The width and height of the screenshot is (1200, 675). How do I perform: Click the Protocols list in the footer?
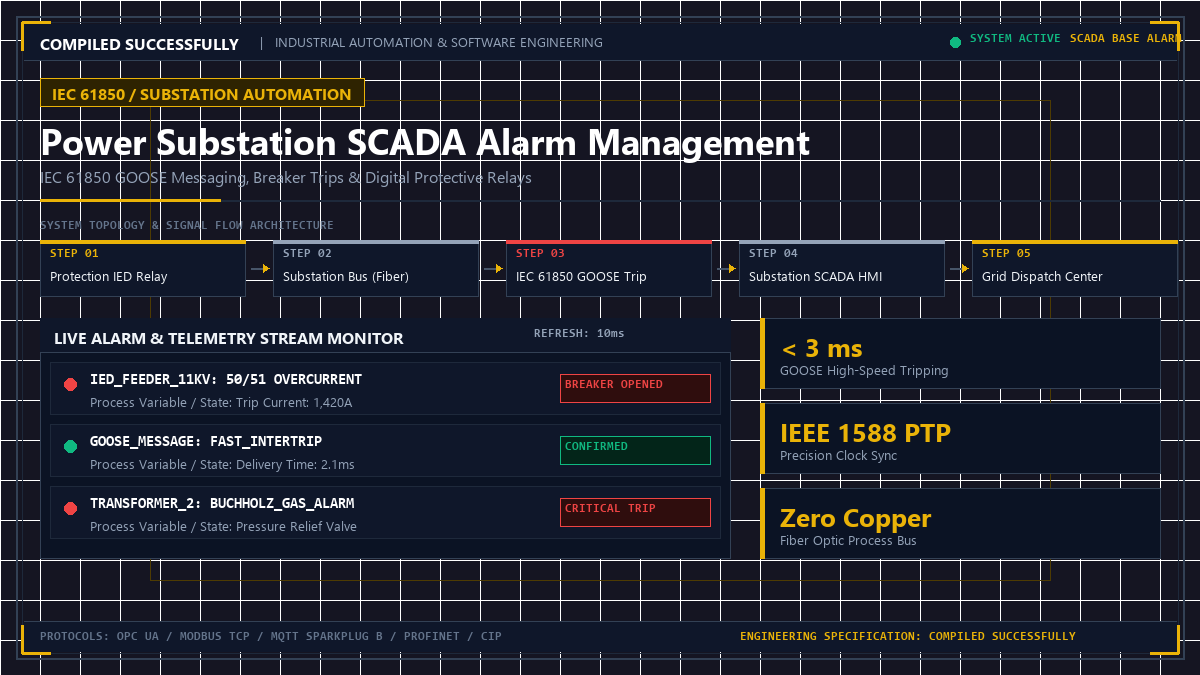pos(271,636)
